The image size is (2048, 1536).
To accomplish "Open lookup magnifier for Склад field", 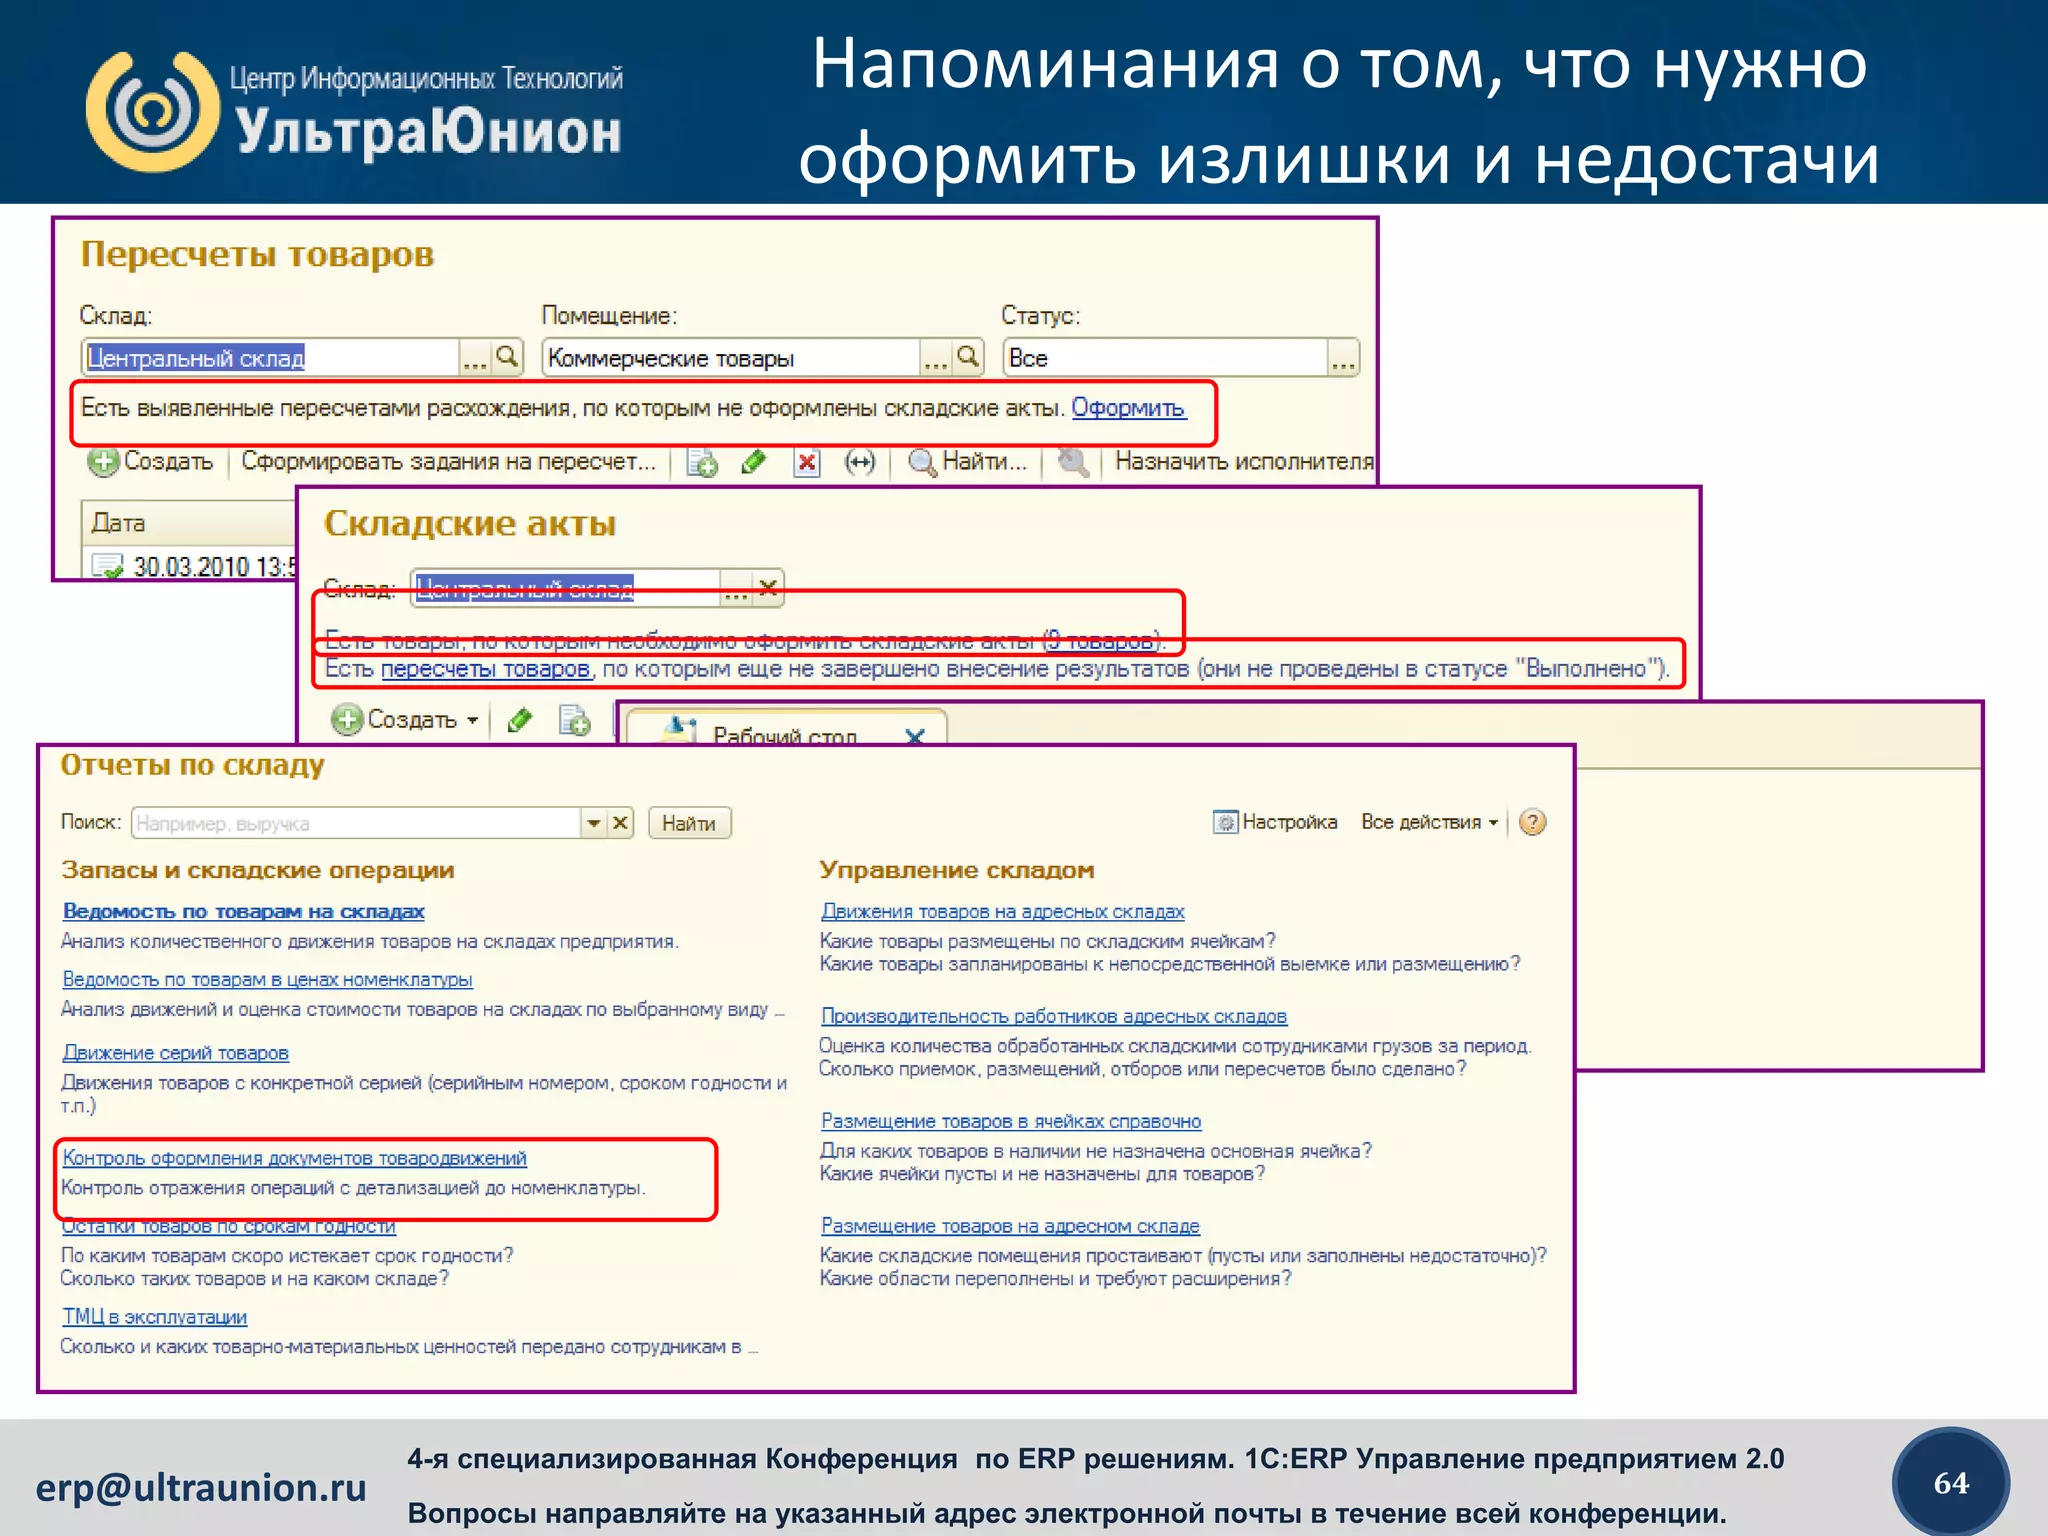I will pyautogui.click(x=507, y=357).
